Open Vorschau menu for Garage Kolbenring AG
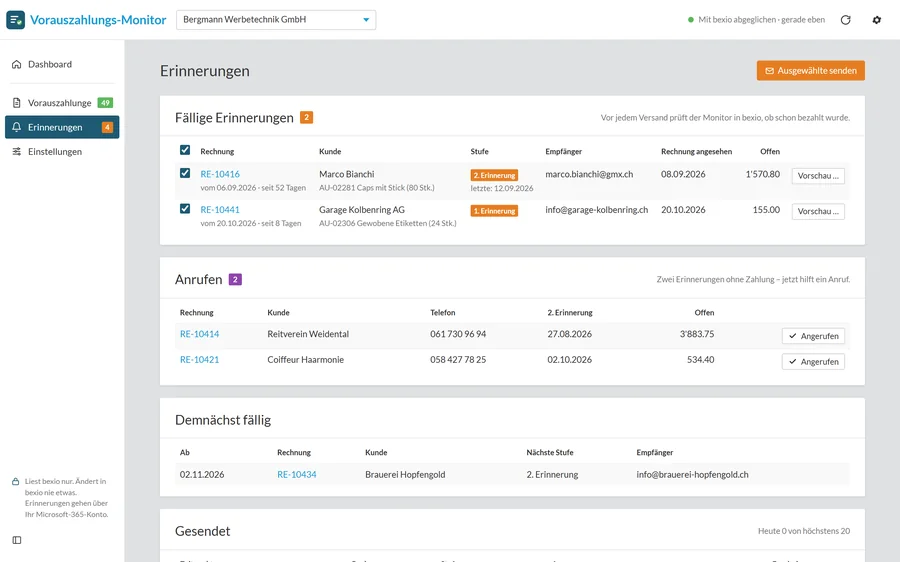The width and height of the screenshot is (900, 562). (818, 211)
